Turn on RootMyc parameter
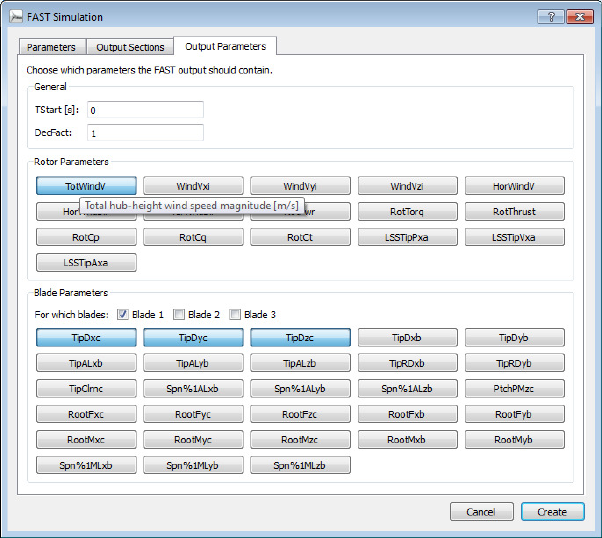 [x=193, y=440]
